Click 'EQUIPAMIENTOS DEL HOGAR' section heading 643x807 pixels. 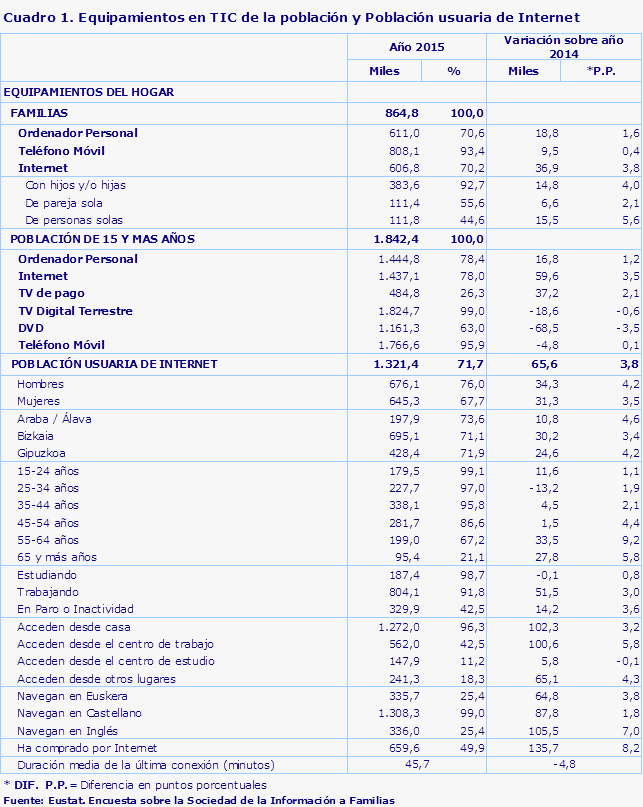89,92
